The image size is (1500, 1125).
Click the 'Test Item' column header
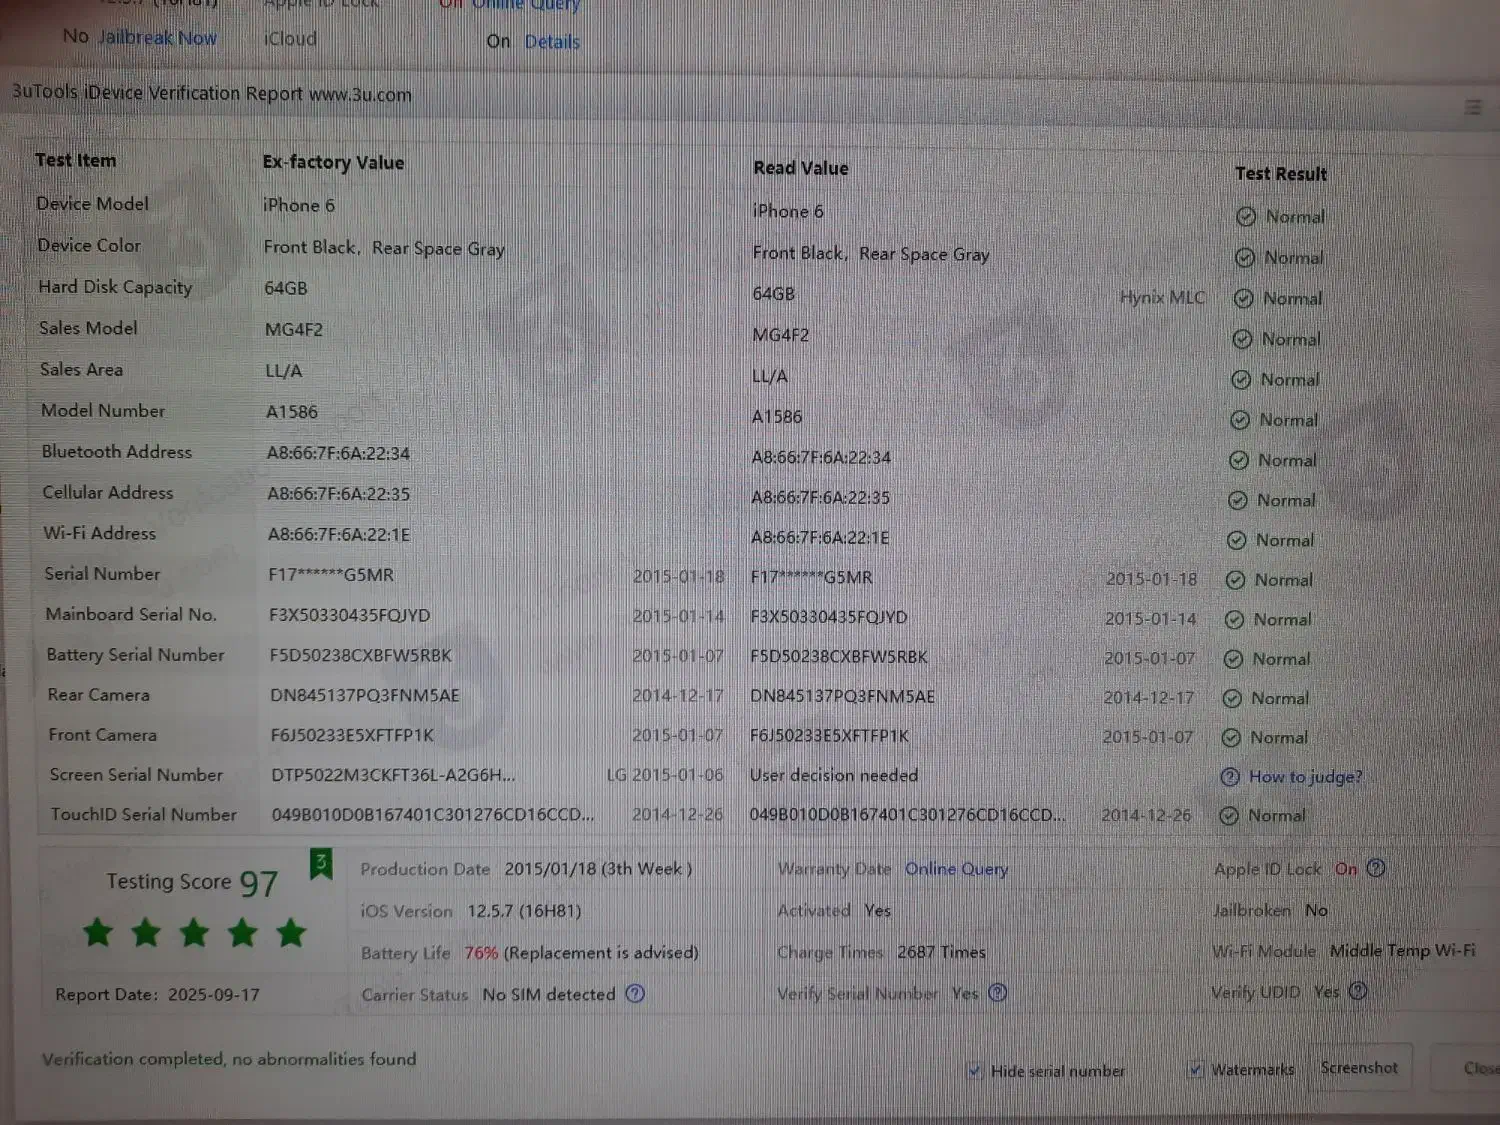click(x=76, y=160)
